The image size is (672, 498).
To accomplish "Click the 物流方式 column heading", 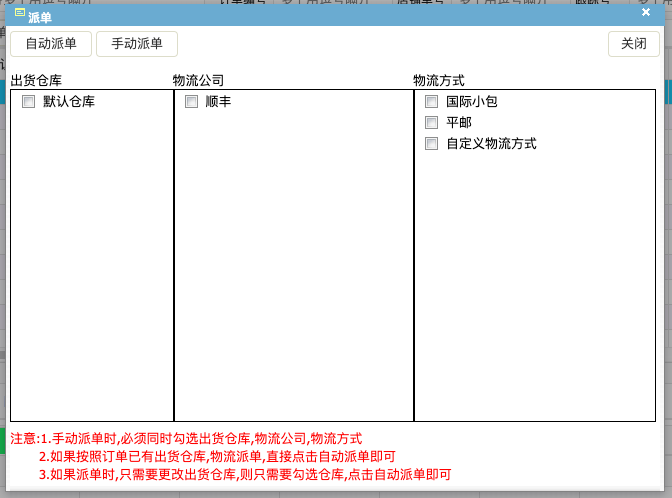I will pos(438,81).
